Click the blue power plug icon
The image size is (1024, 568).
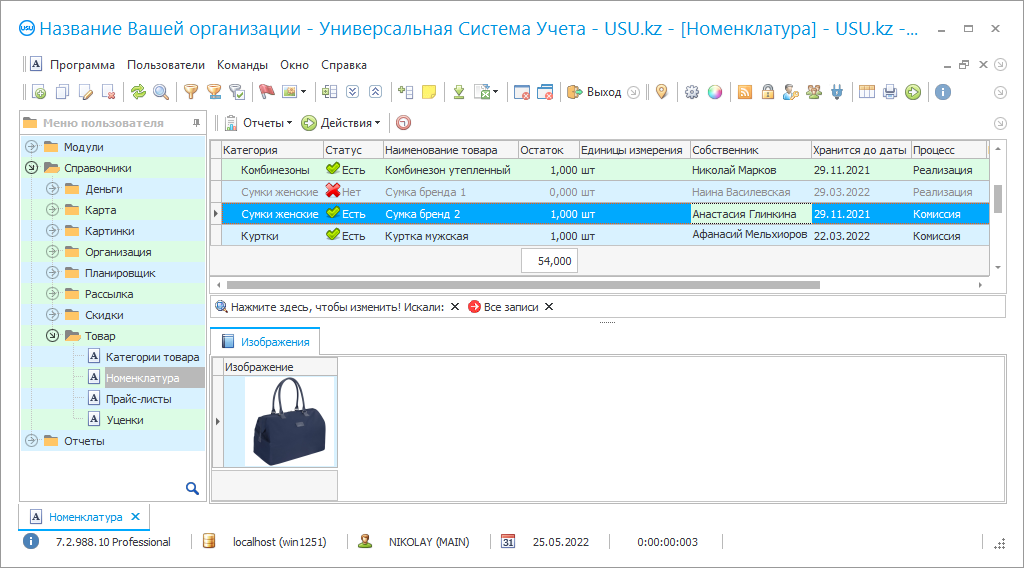pos(837,92)
